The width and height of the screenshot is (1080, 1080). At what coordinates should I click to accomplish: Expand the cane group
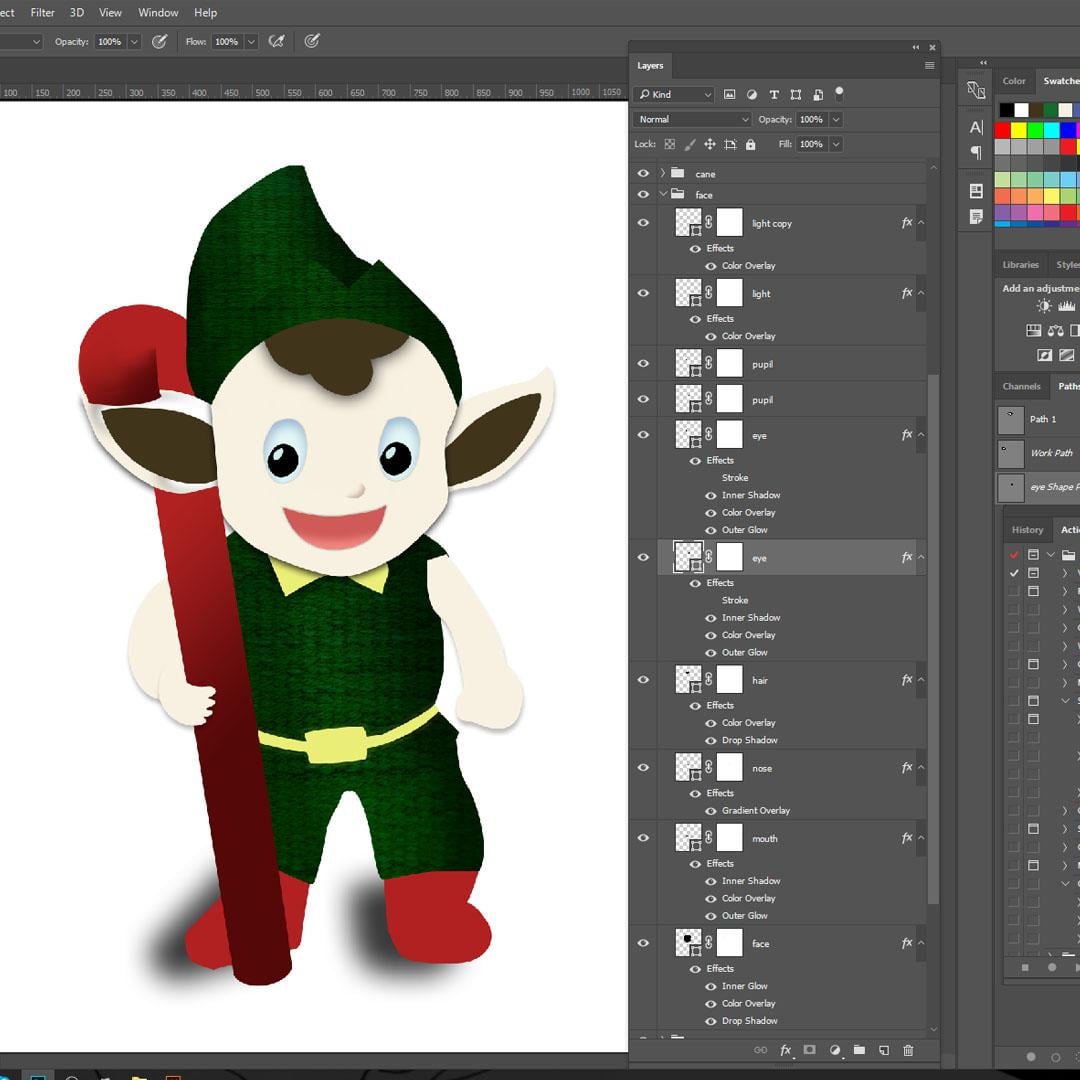[663, 174]
